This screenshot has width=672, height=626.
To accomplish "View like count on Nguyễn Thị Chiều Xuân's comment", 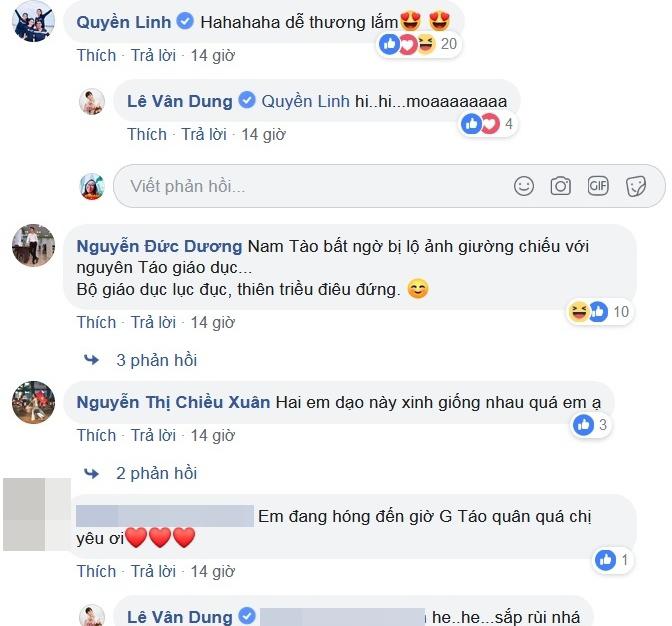I will click(x=591, y=425).
